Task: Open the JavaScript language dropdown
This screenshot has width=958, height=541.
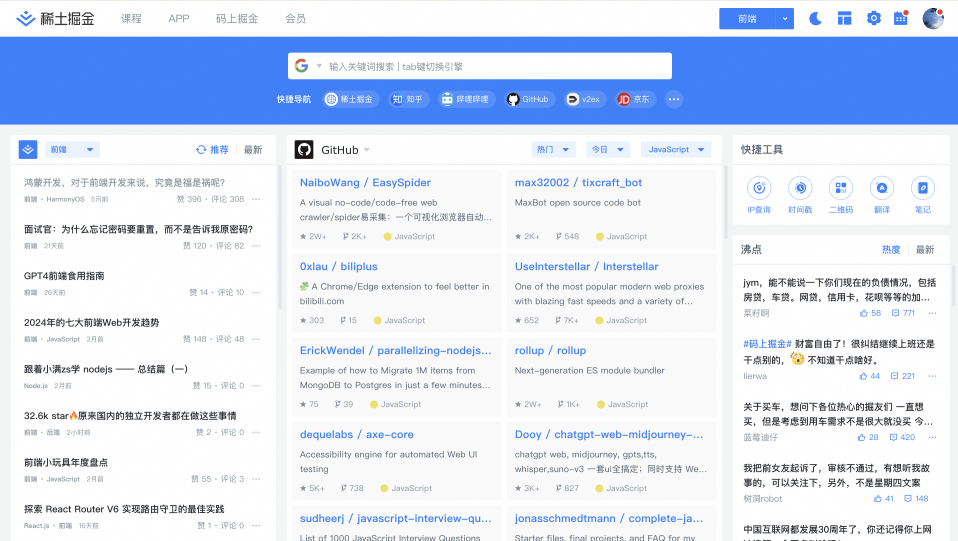Action: 676,149
